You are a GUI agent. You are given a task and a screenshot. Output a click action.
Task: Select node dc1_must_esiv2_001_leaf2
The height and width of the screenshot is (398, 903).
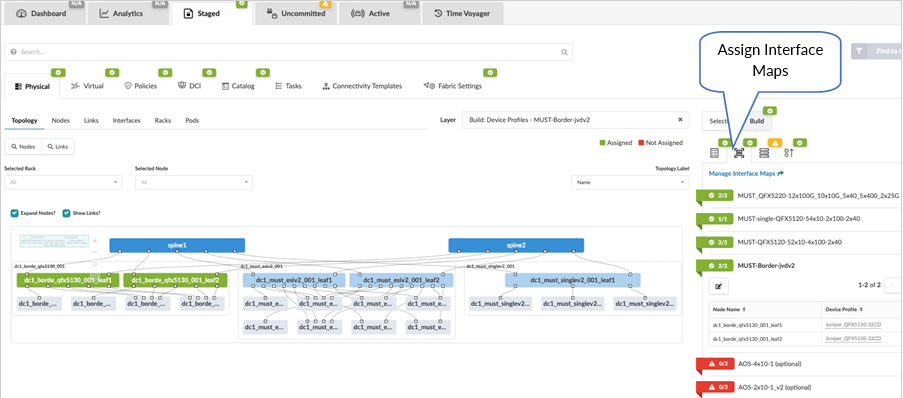coord(401,281)
